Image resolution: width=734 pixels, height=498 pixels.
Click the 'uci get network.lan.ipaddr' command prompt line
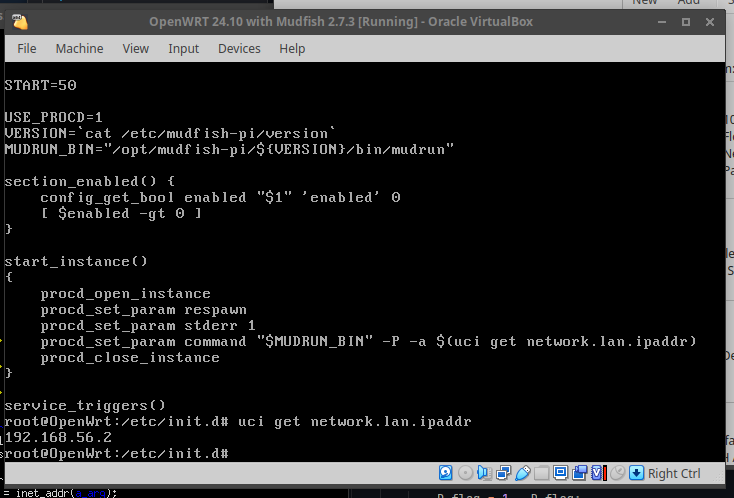tap(238, 421)
